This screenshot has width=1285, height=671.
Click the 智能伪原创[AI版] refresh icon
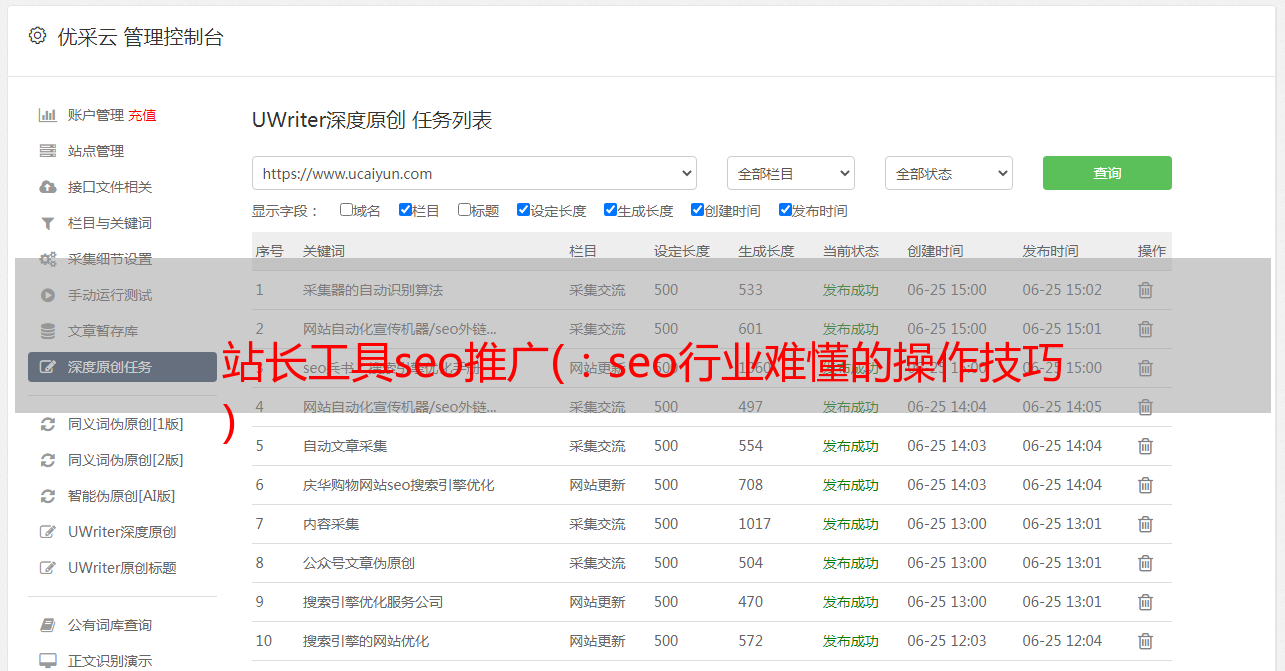click(x=47, y=496)
